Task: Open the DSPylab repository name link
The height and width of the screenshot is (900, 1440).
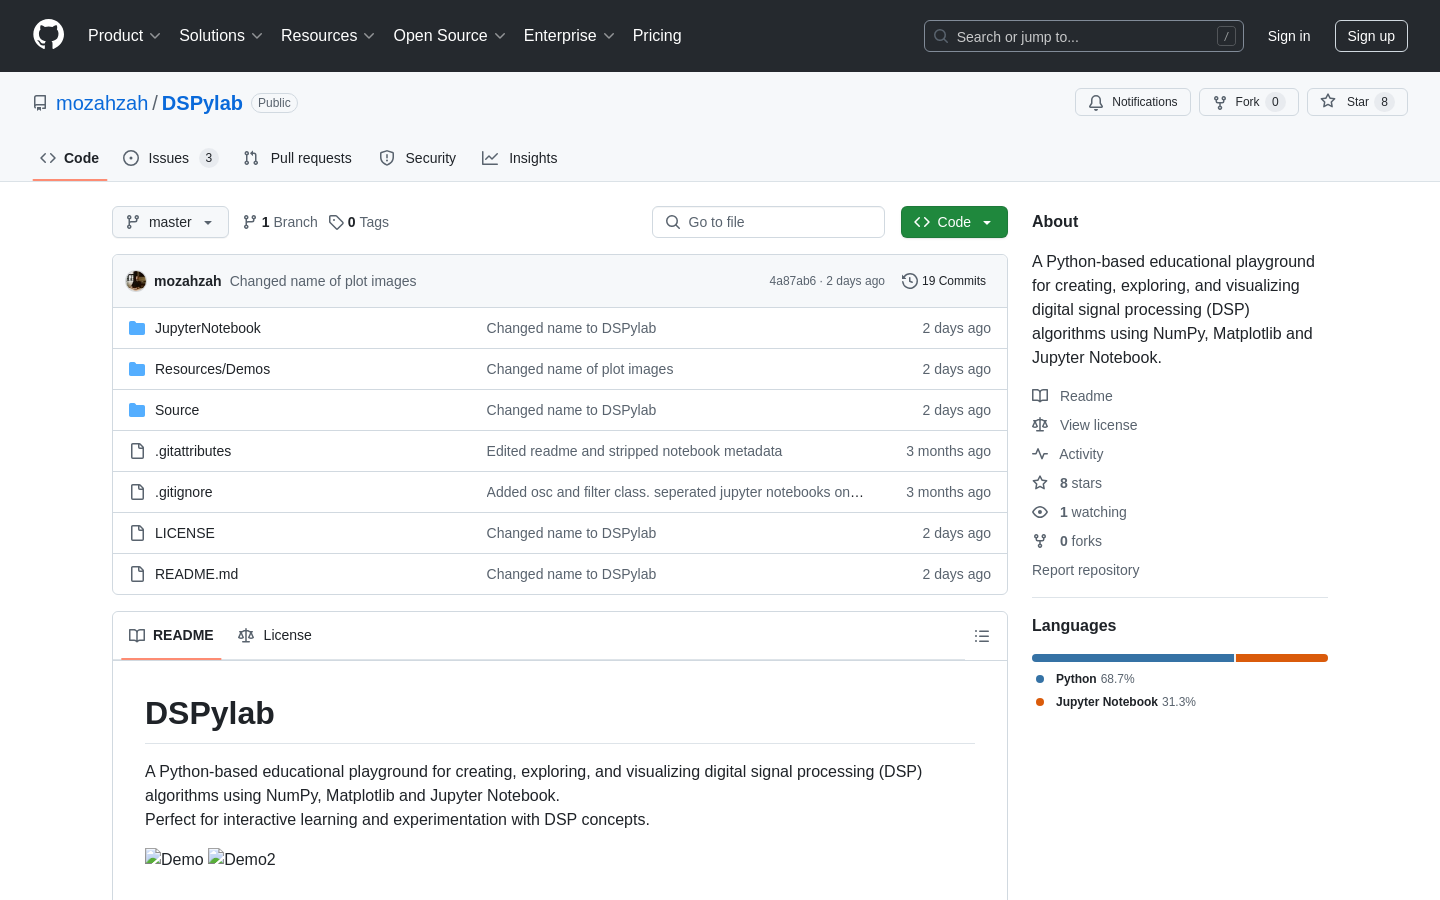Action: point(202,103)
